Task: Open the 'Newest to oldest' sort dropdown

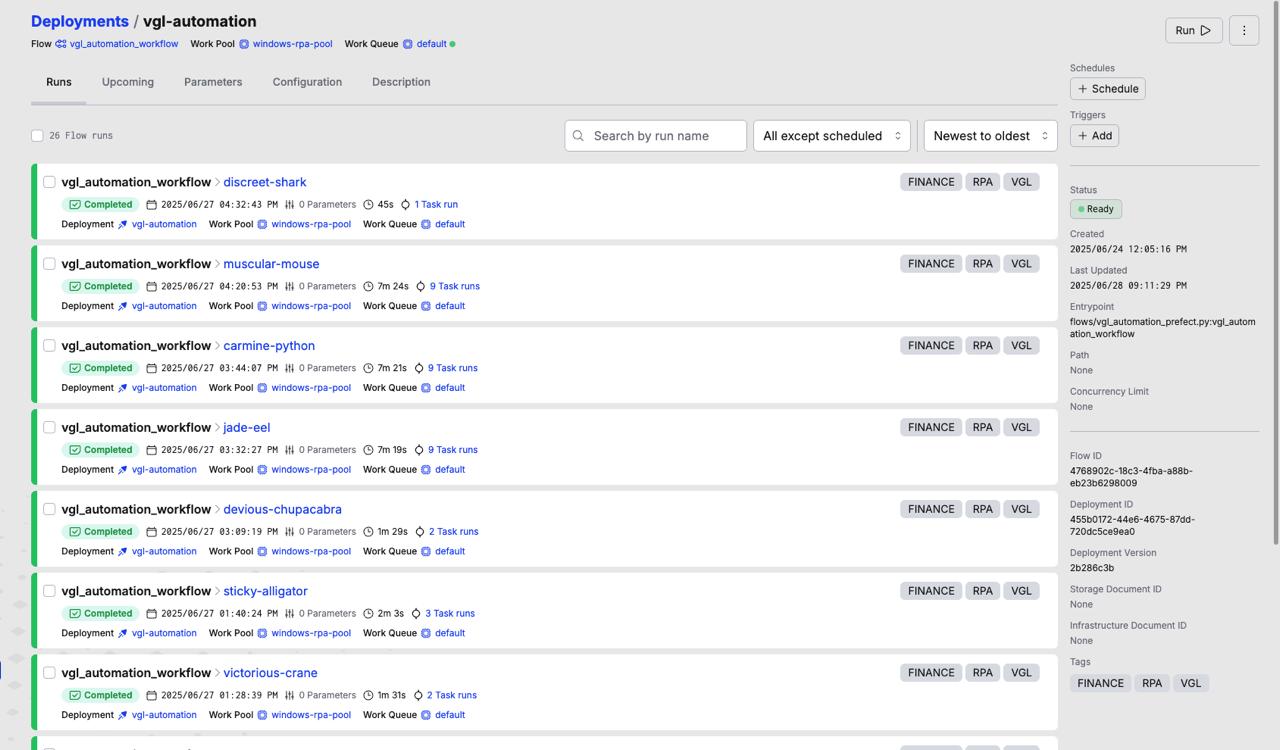Action: (x=990, y=136)
